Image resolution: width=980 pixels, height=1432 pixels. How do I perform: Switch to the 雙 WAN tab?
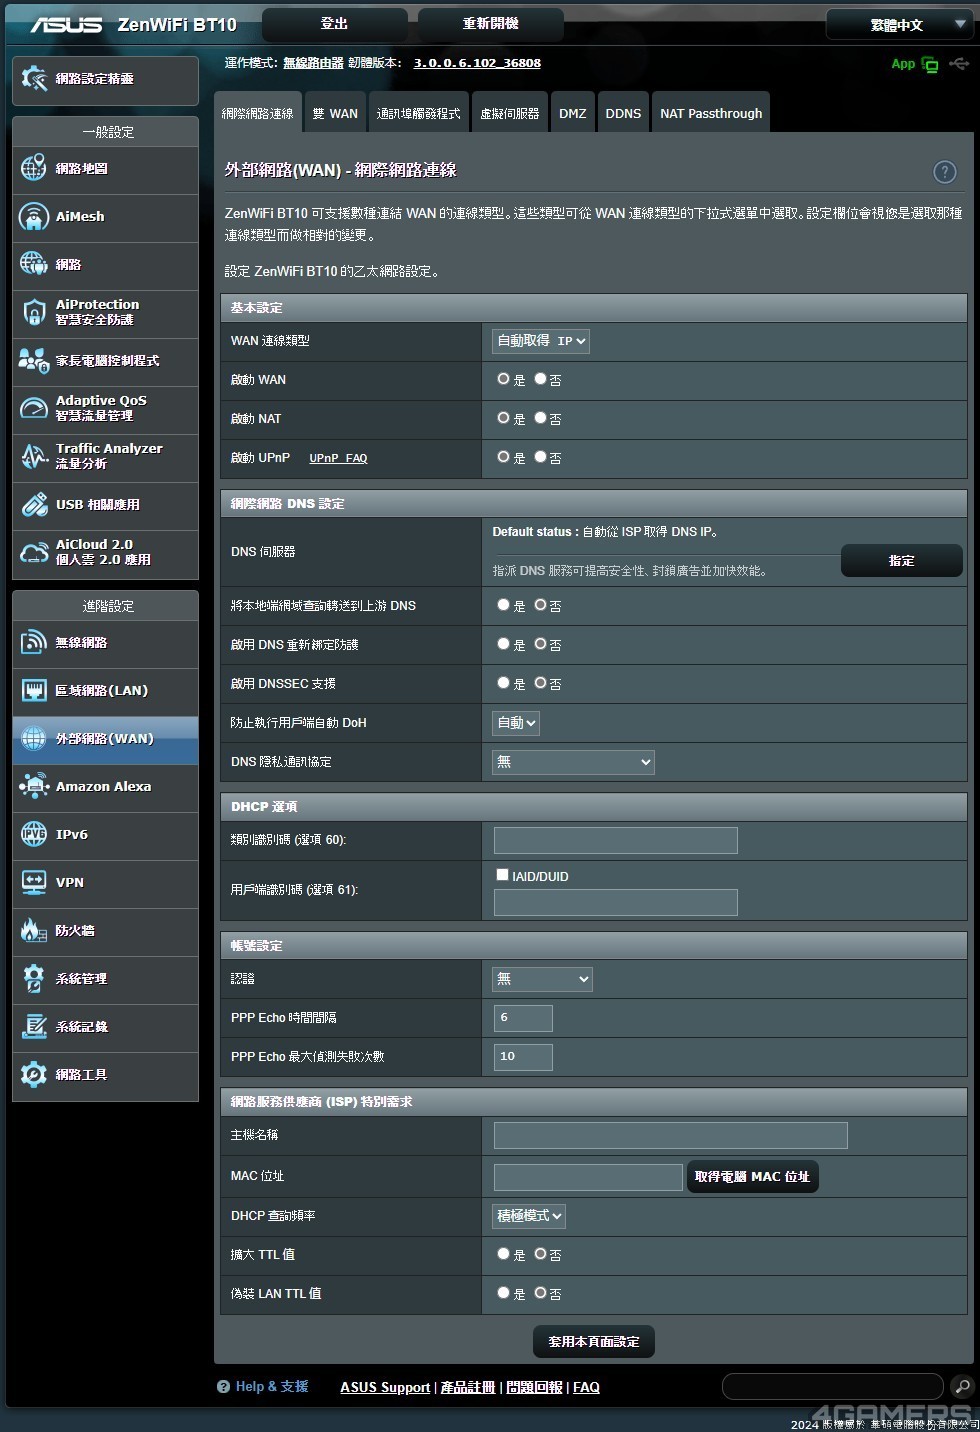(335, 113)
